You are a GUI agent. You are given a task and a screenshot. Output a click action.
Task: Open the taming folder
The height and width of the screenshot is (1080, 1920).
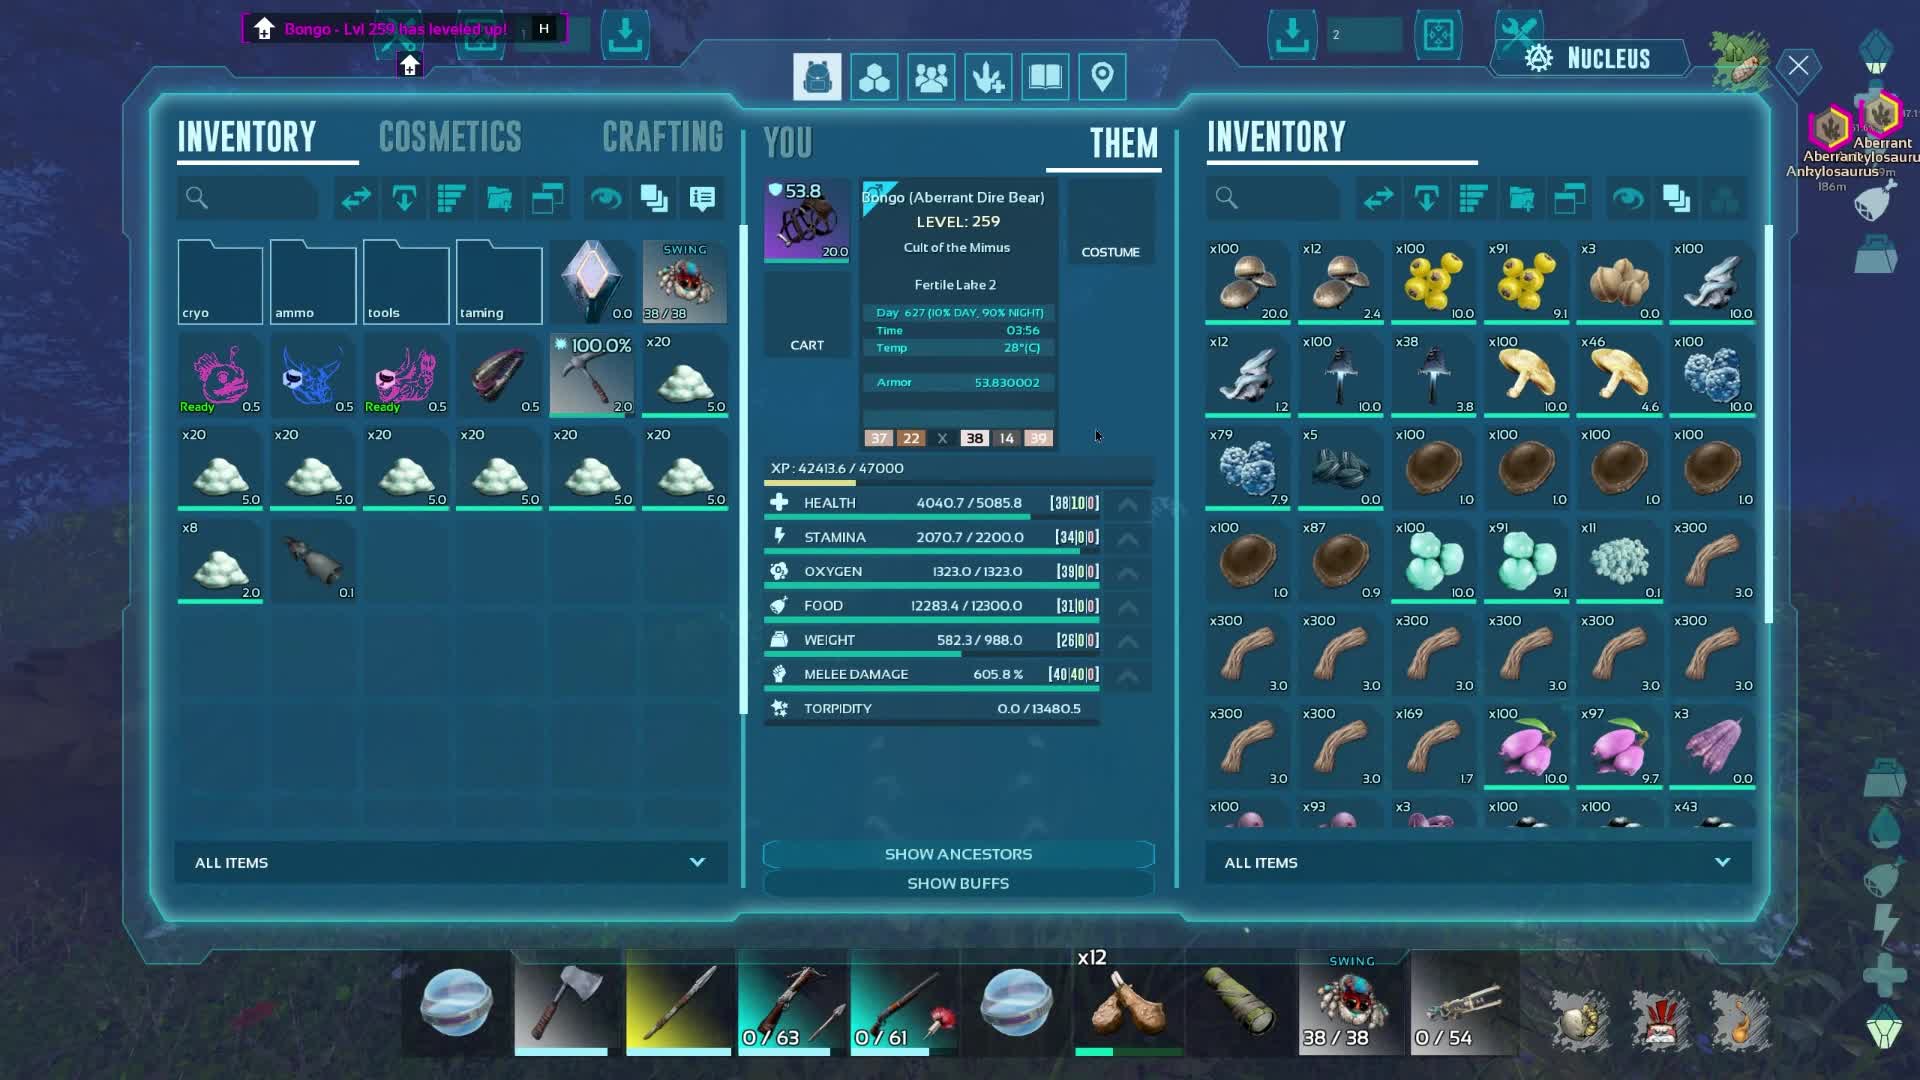click(499, 282)
